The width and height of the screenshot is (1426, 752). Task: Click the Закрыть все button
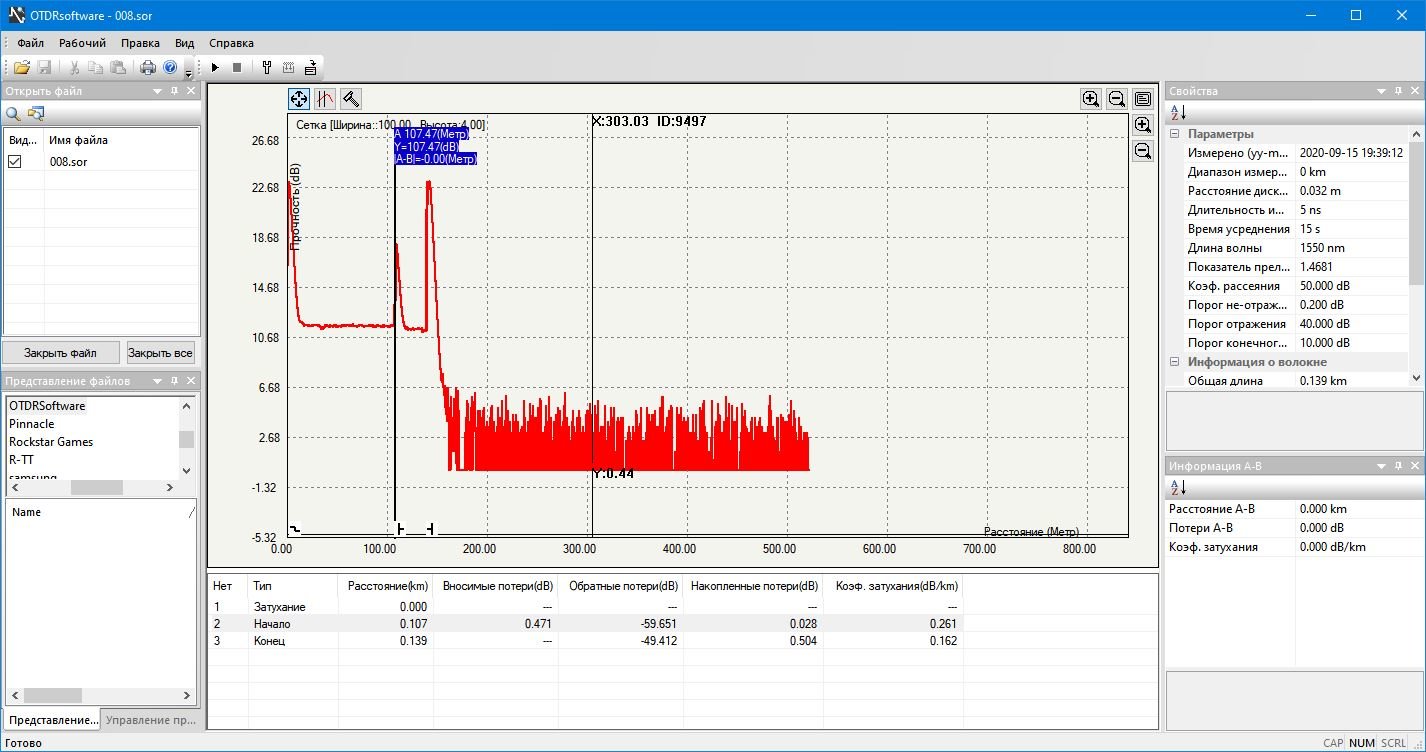point(161,353)
